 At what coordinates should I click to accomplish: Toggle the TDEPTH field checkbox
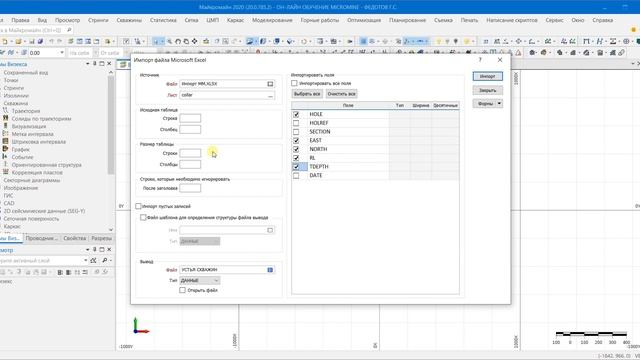296,167
